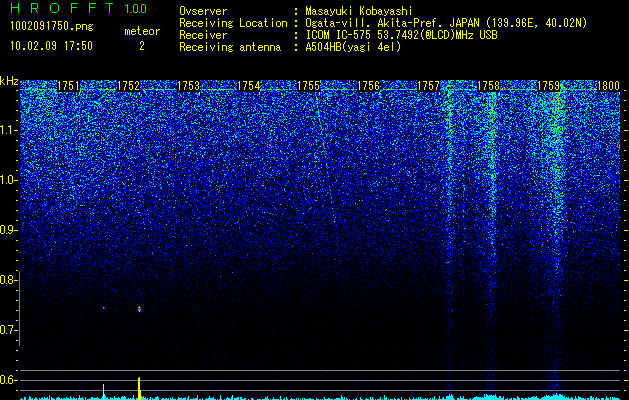Click the Receiving antenna label
Viewport: 629px width, 400px height.
(x=230, y=47)
